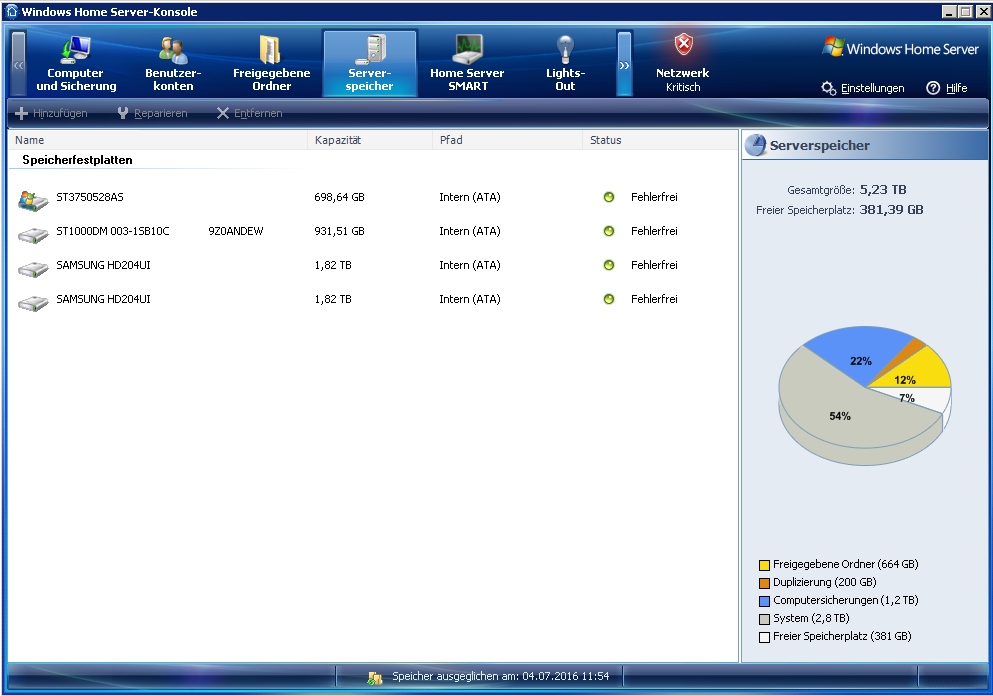Open the Benutzerkonten tab
The image size is (993, 696).
(173, 63)
